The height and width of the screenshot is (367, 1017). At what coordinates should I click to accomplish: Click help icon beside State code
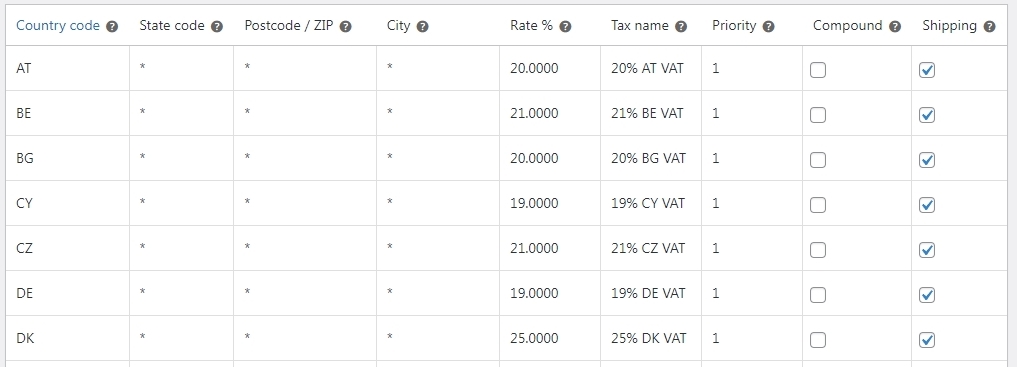(x=217, y=27)
